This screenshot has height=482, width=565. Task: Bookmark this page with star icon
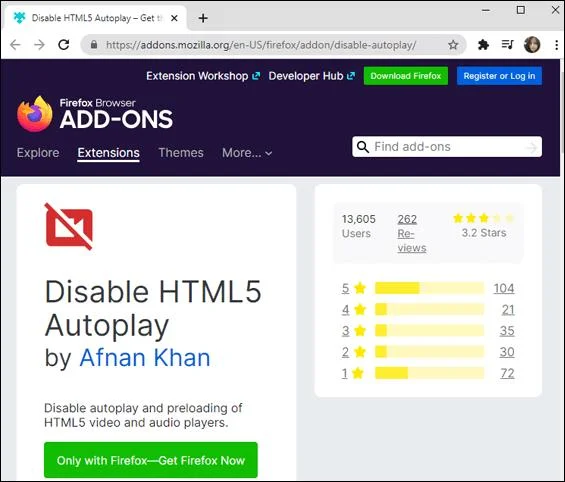point(453,45)
